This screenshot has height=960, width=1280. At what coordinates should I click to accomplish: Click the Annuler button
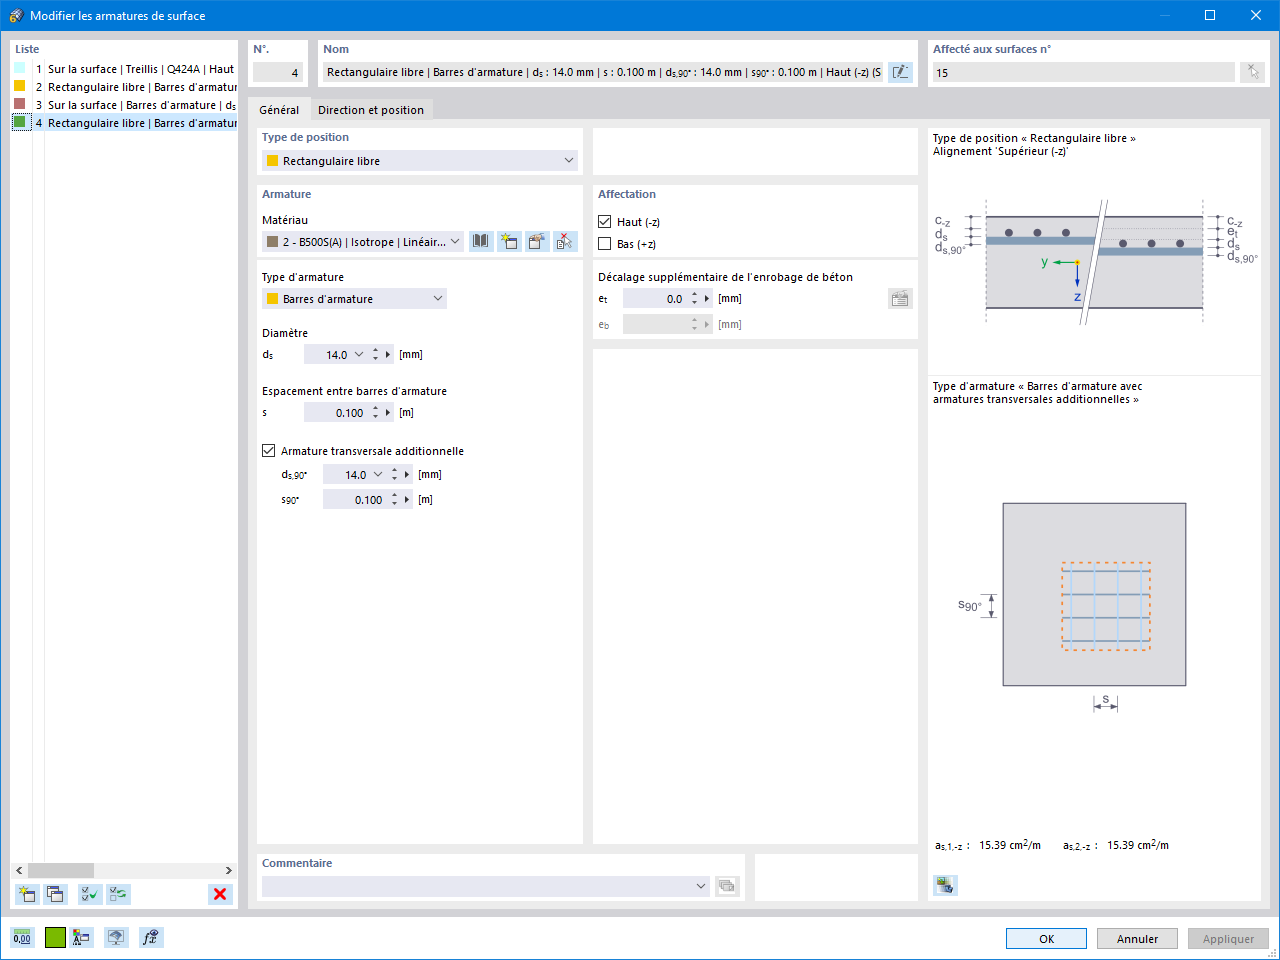tap(1137, 939)
